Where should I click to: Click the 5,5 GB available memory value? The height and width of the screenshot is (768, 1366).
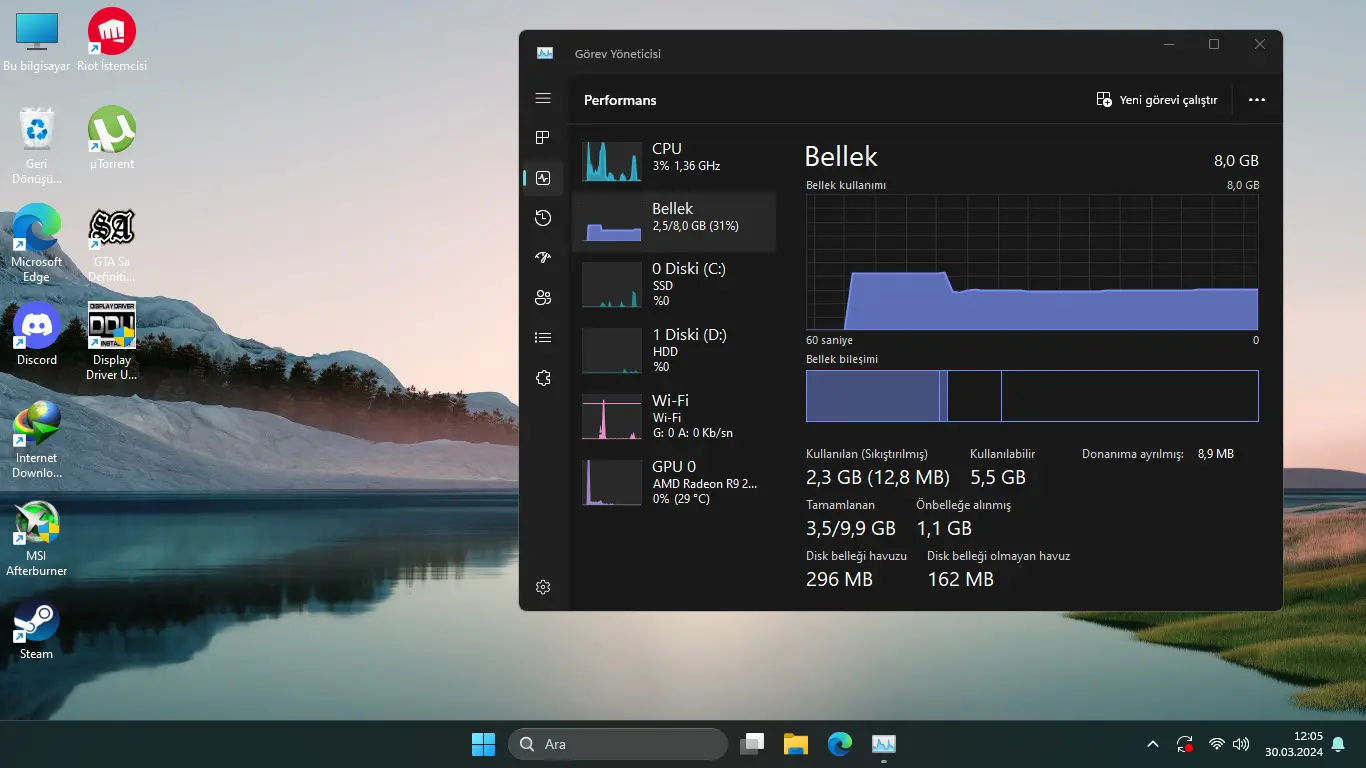pos(998,478)
